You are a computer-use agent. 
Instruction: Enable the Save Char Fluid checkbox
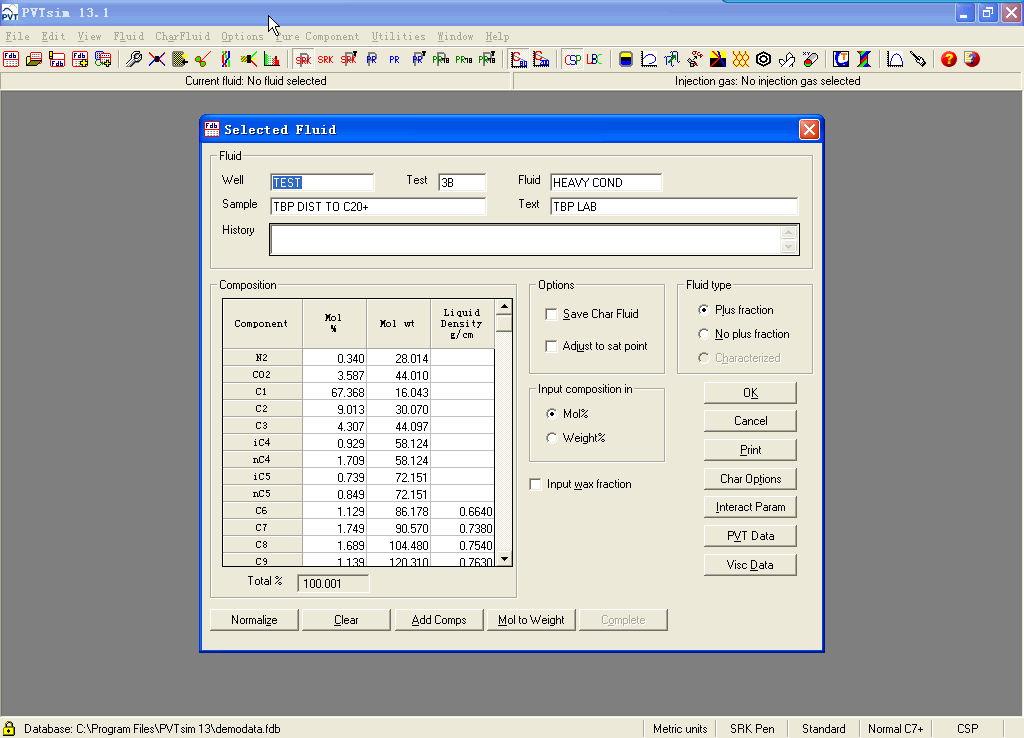(551, 314)
